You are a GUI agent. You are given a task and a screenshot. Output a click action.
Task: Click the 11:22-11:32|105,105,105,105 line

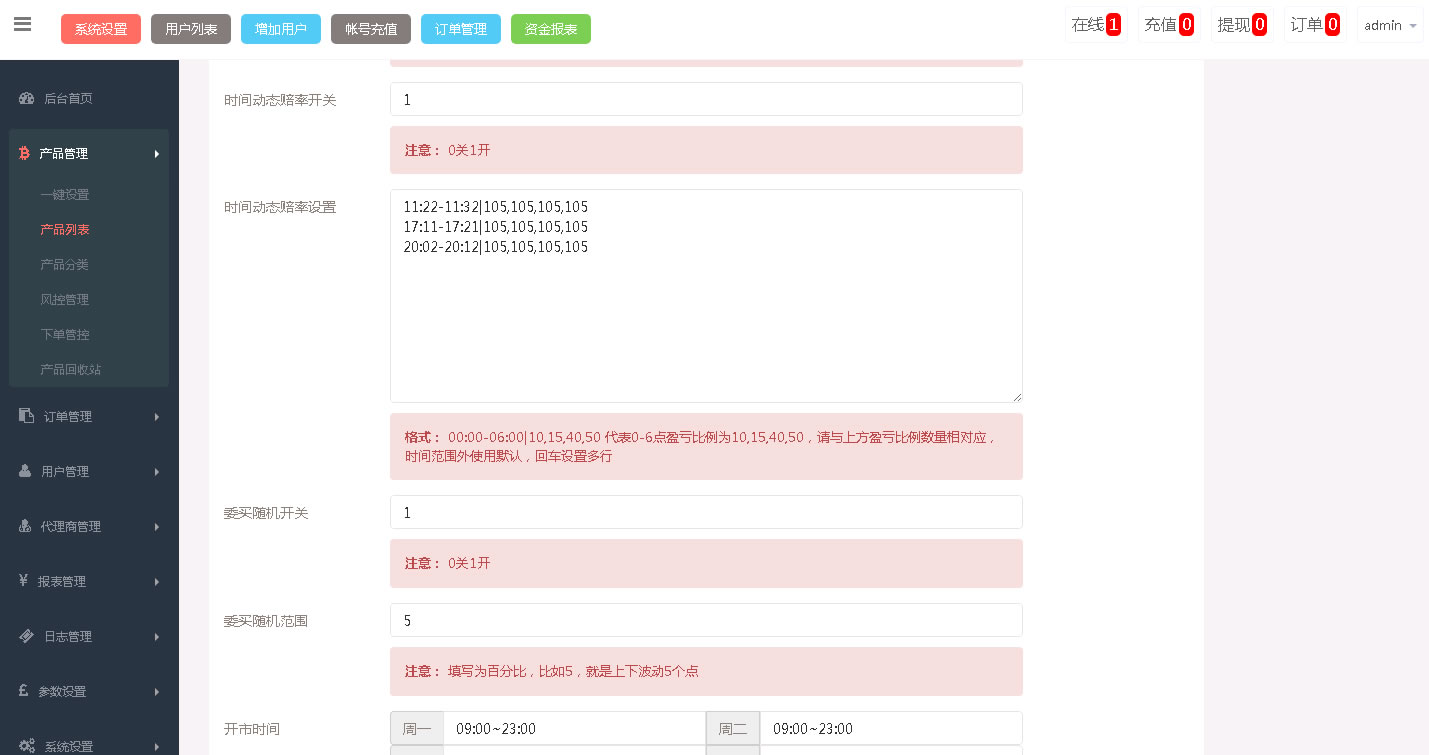[496, 207]
